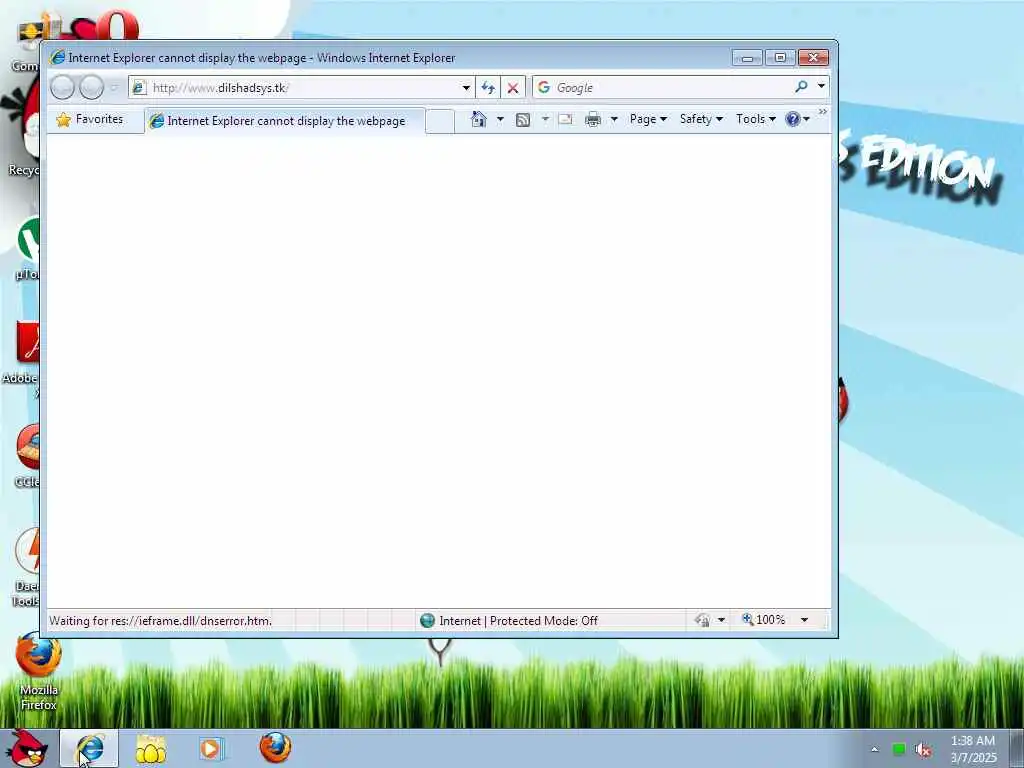Viewport: 1024px width, 768px height.
Task: Open the Safety menu
Action: [x=701, y=119]
